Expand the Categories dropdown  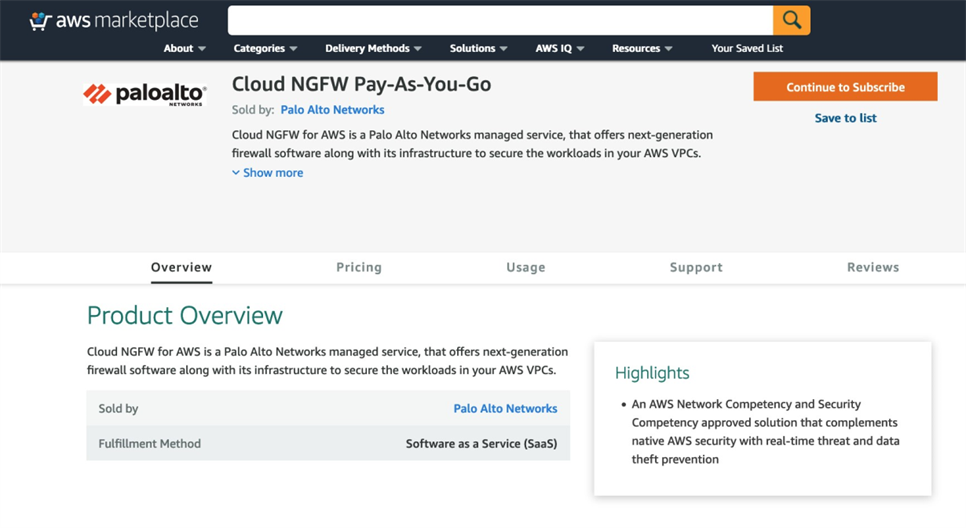(265, 48)
